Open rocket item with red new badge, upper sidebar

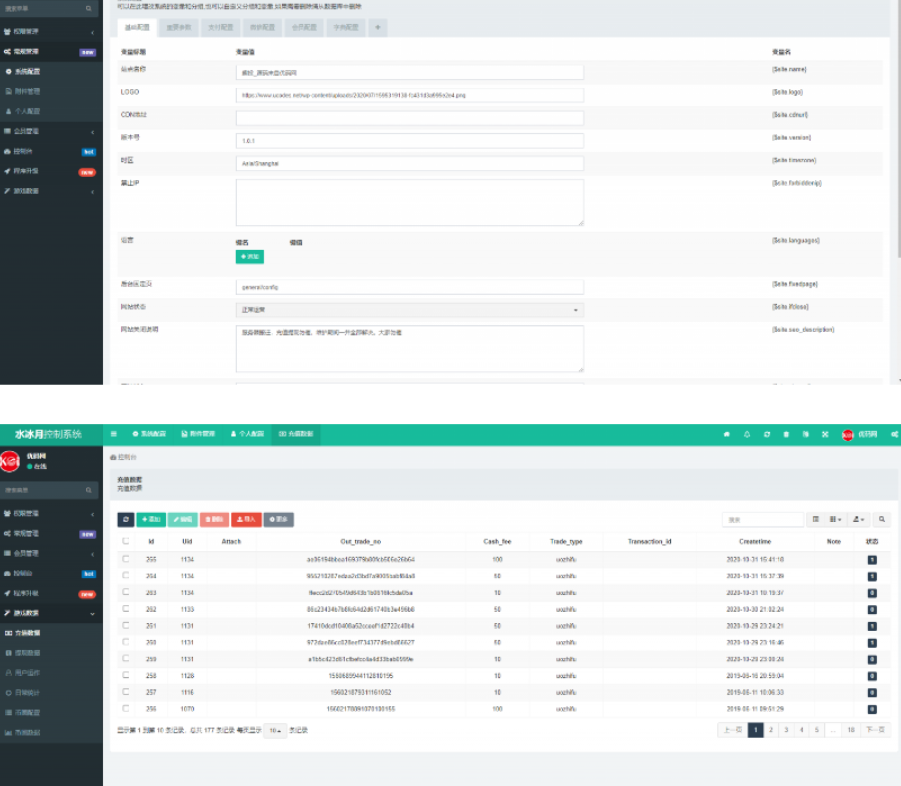[x=51, y=171]
